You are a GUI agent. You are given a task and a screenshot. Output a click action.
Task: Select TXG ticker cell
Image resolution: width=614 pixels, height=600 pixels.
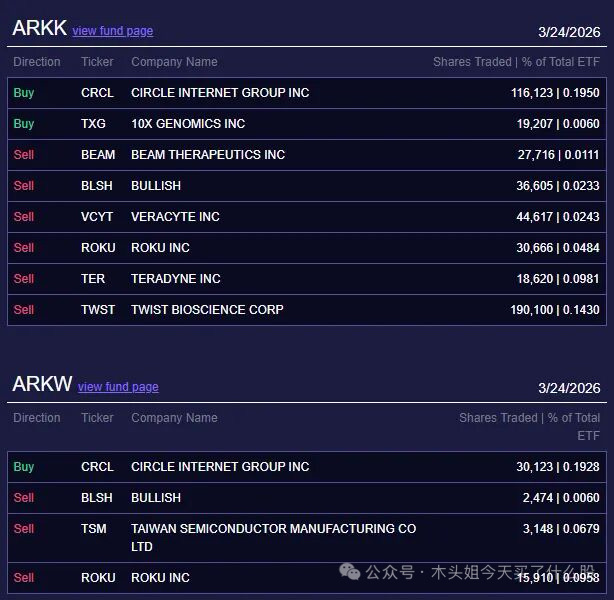[x=93, y=124]
